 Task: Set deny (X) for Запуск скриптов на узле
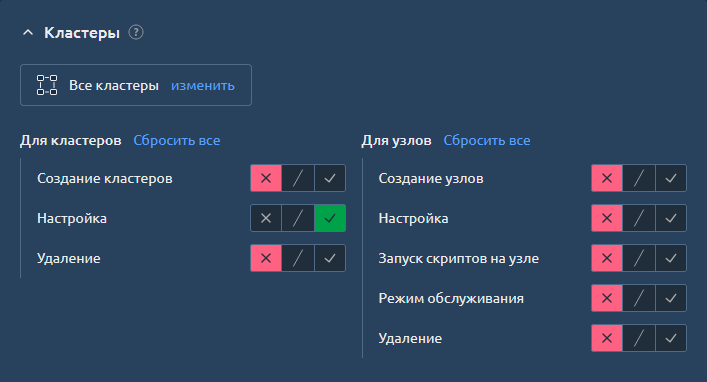[607, 258]
